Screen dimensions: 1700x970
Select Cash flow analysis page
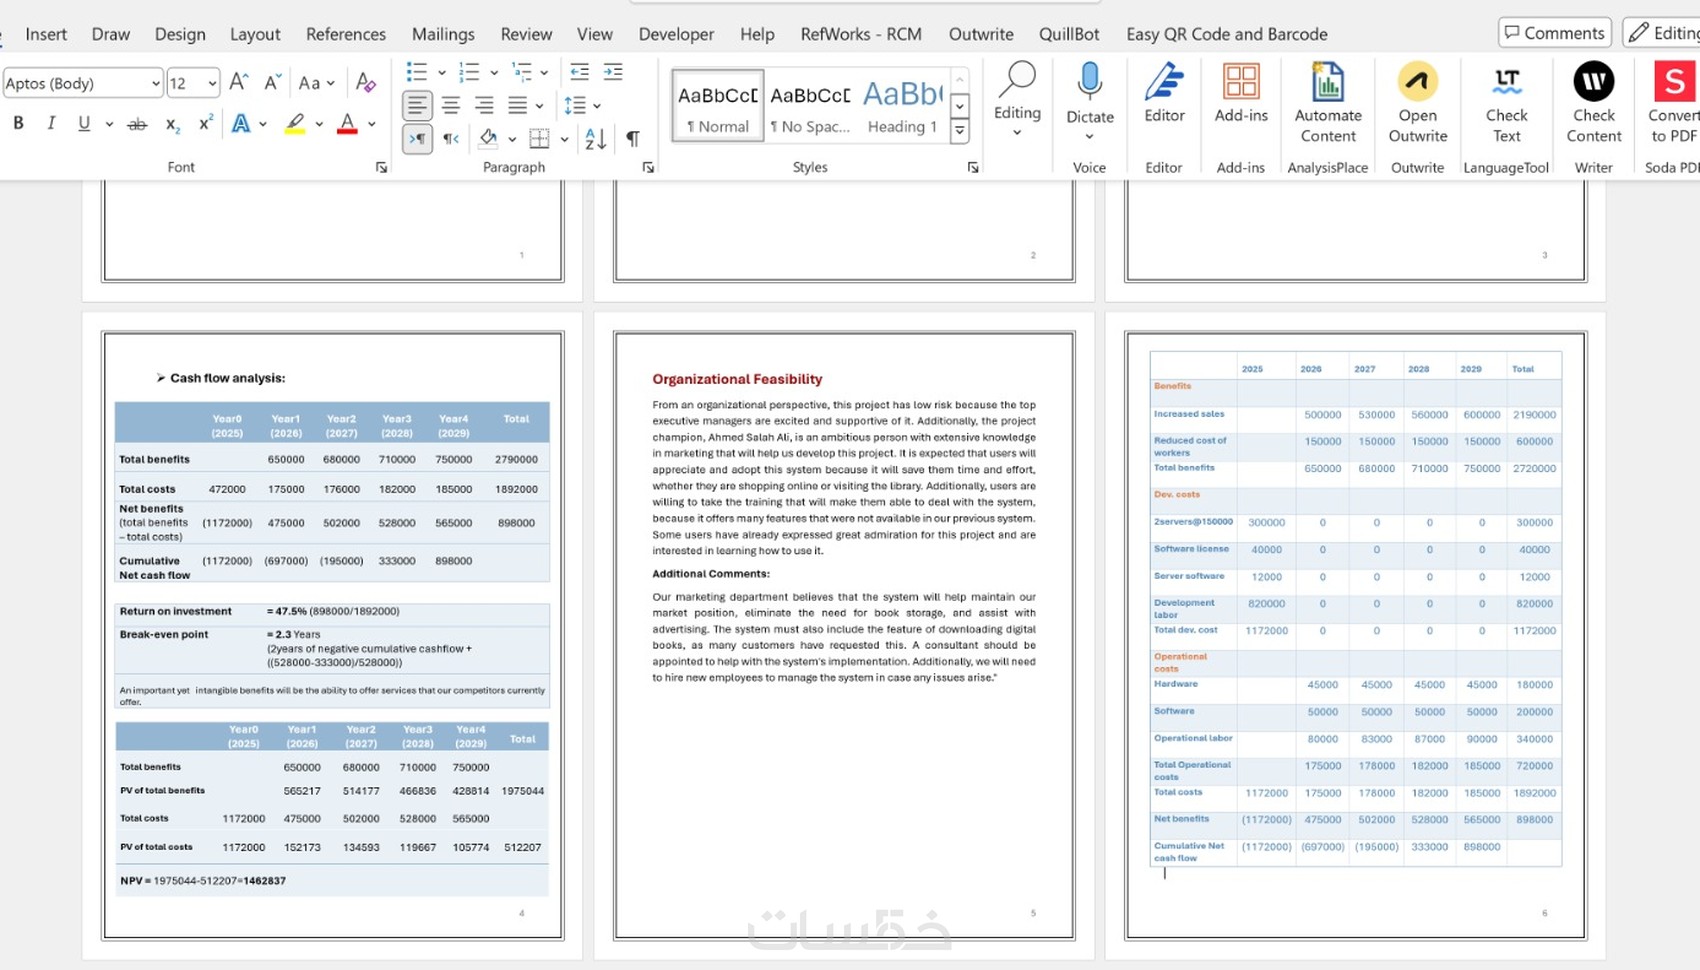[333, 636]
